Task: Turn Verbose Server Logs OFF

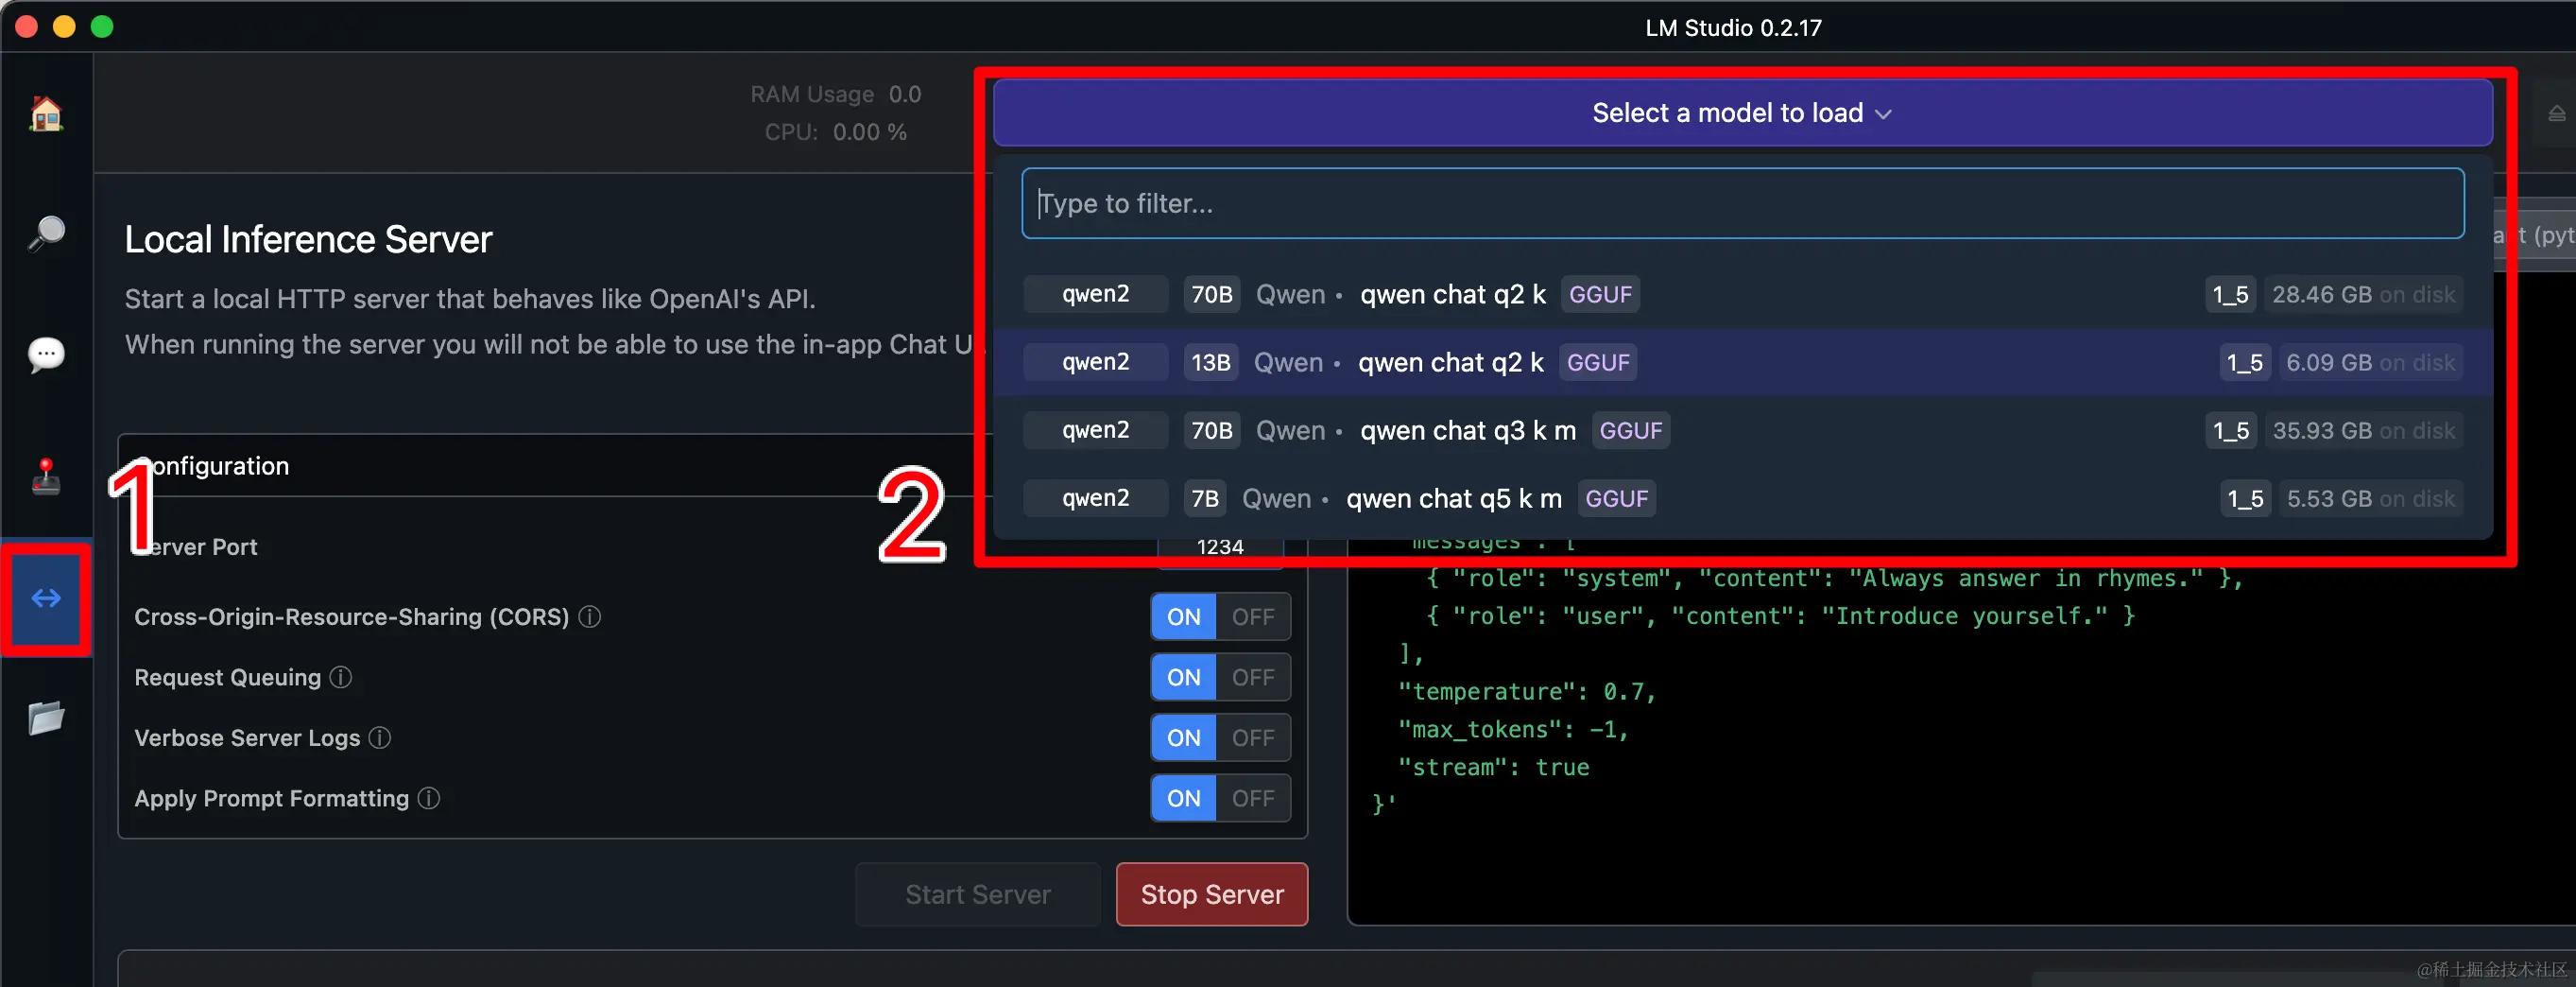Action: click(x=1253, y=738)
